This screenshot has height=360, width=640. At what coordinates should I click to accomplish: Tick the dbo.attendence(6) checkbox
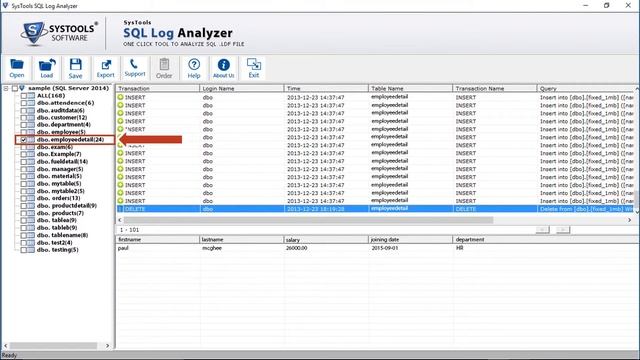(24, 103)
